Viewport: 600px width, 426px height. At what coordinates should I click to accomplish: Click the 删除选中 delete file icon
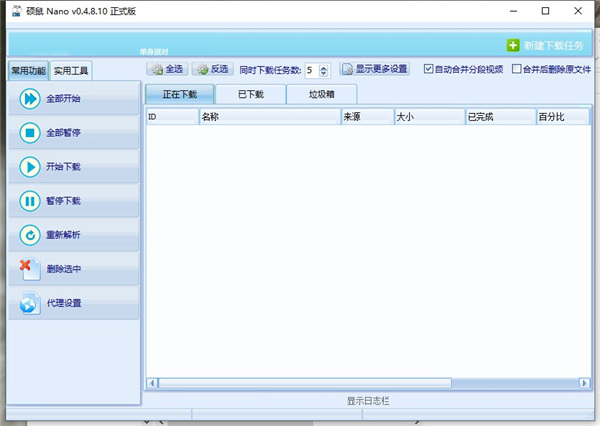tap(30, 269)
